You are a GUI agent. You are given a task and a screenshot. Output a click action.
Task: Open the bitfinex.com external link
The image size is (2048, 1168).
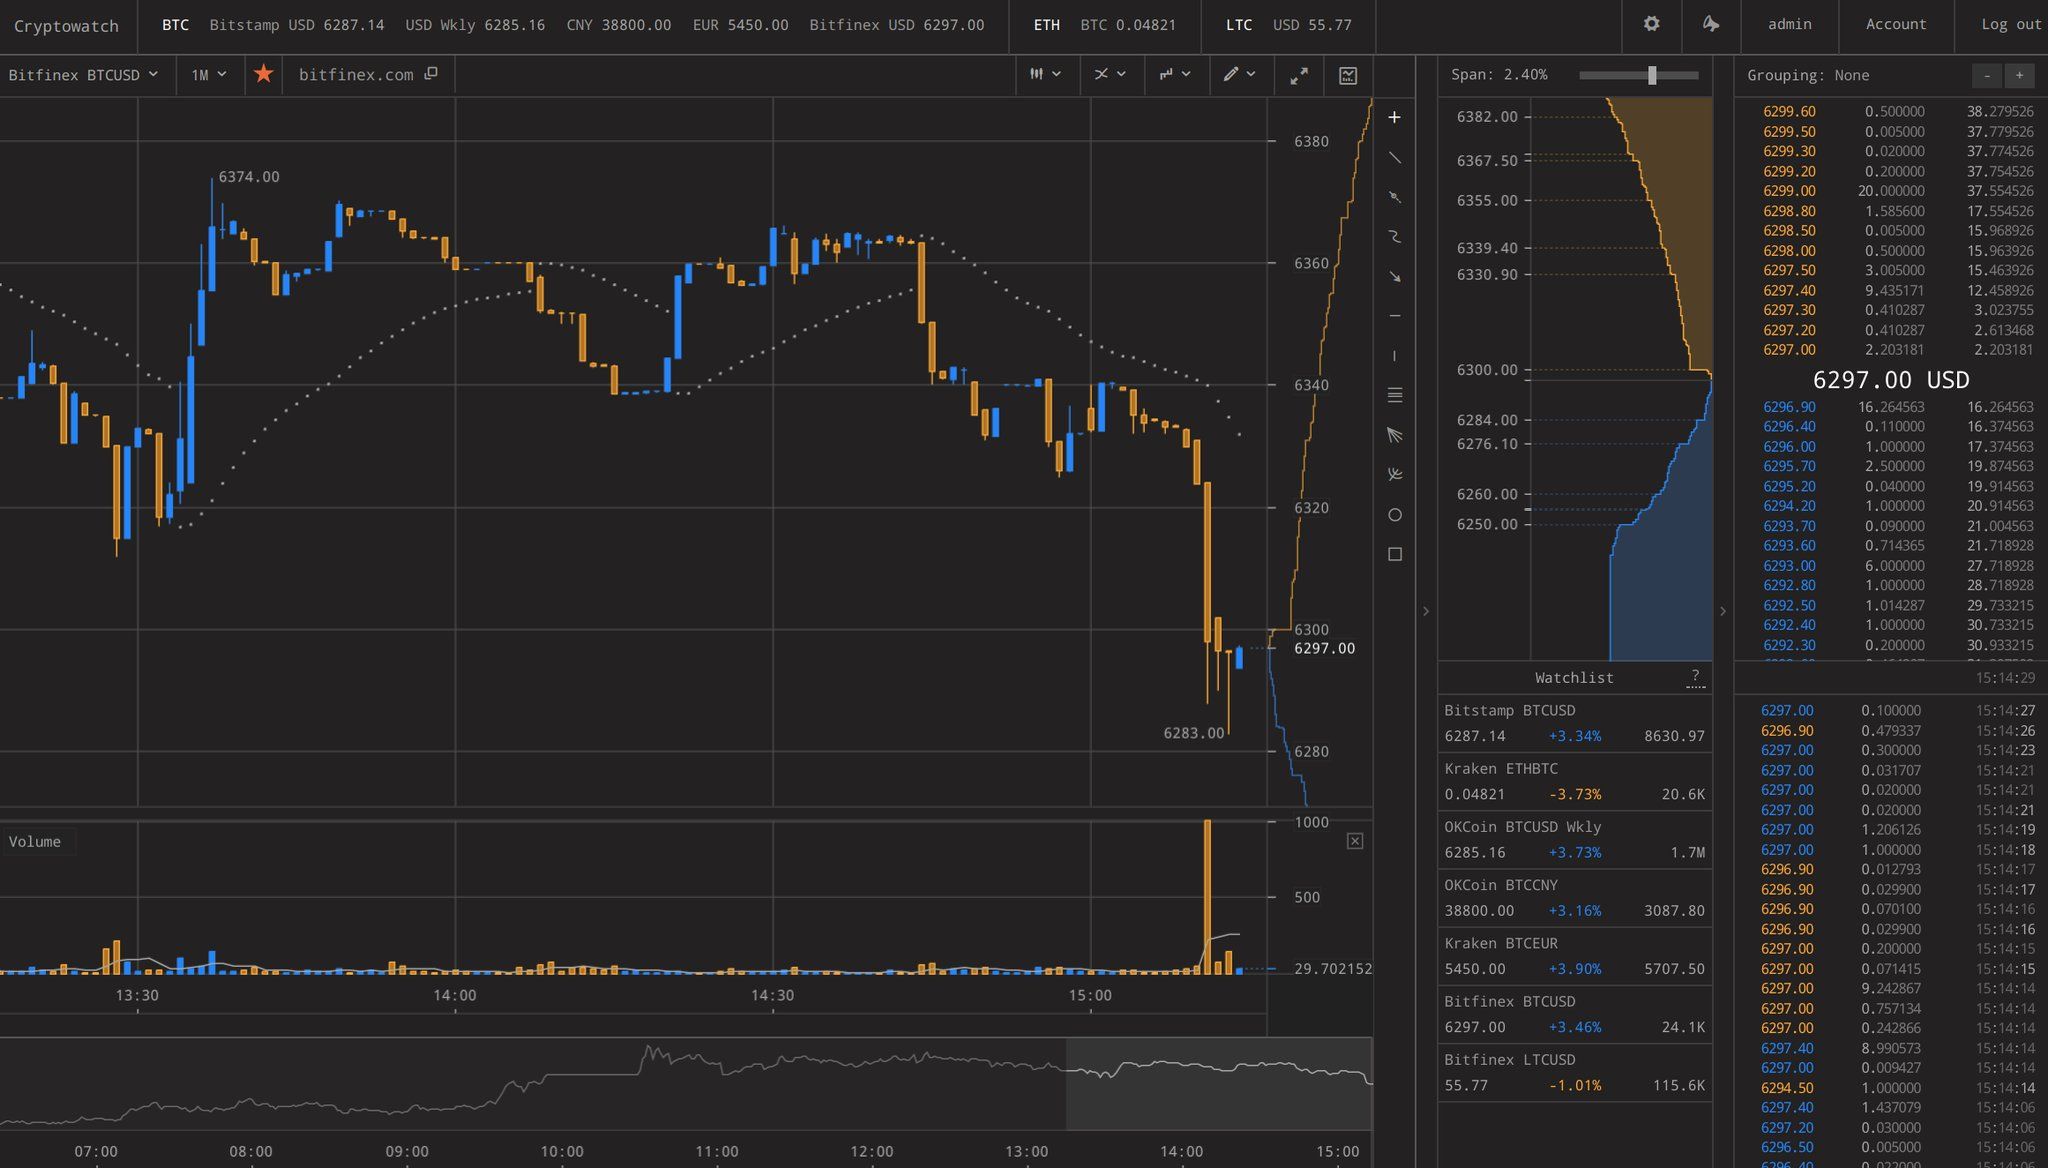367,75
